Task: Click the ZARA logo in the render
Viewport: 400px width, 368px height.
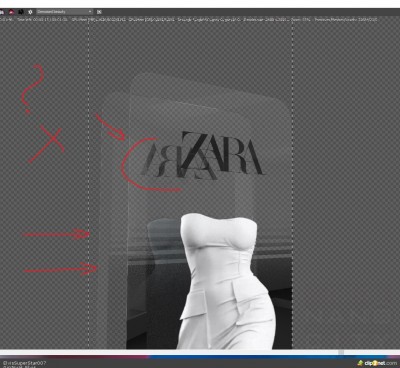Action: click(x=203, y=155)
